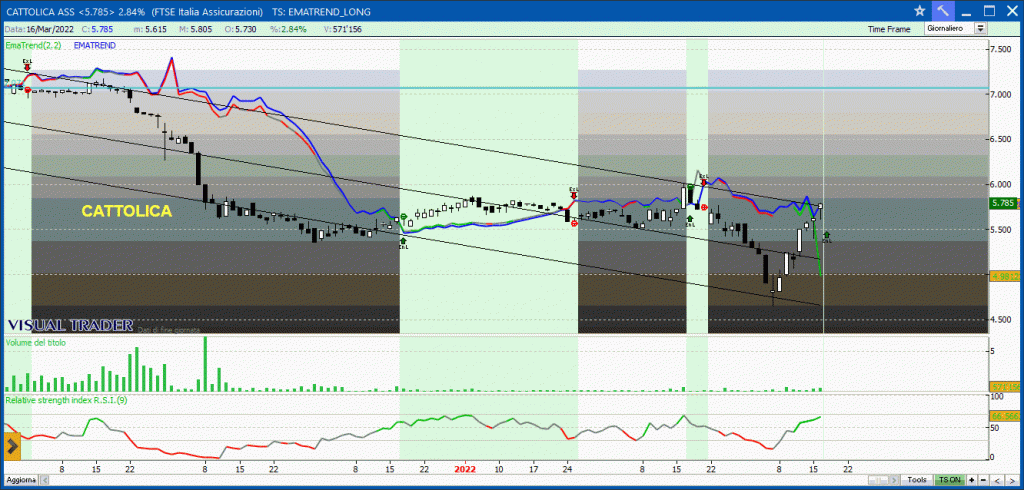
Task: Click the M:5.805 max value in info bar
Action: point(194,29)
